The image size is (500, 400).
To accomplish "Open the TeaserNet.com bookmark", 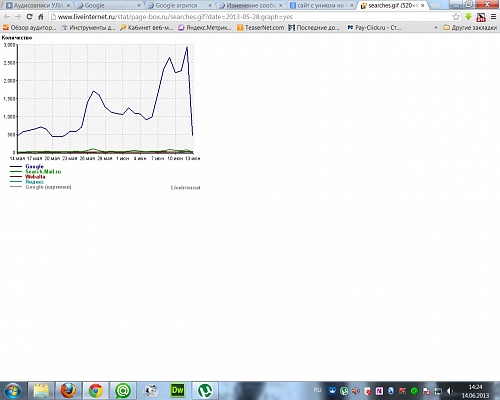I will pyautogui.click(x=261, y=28).
